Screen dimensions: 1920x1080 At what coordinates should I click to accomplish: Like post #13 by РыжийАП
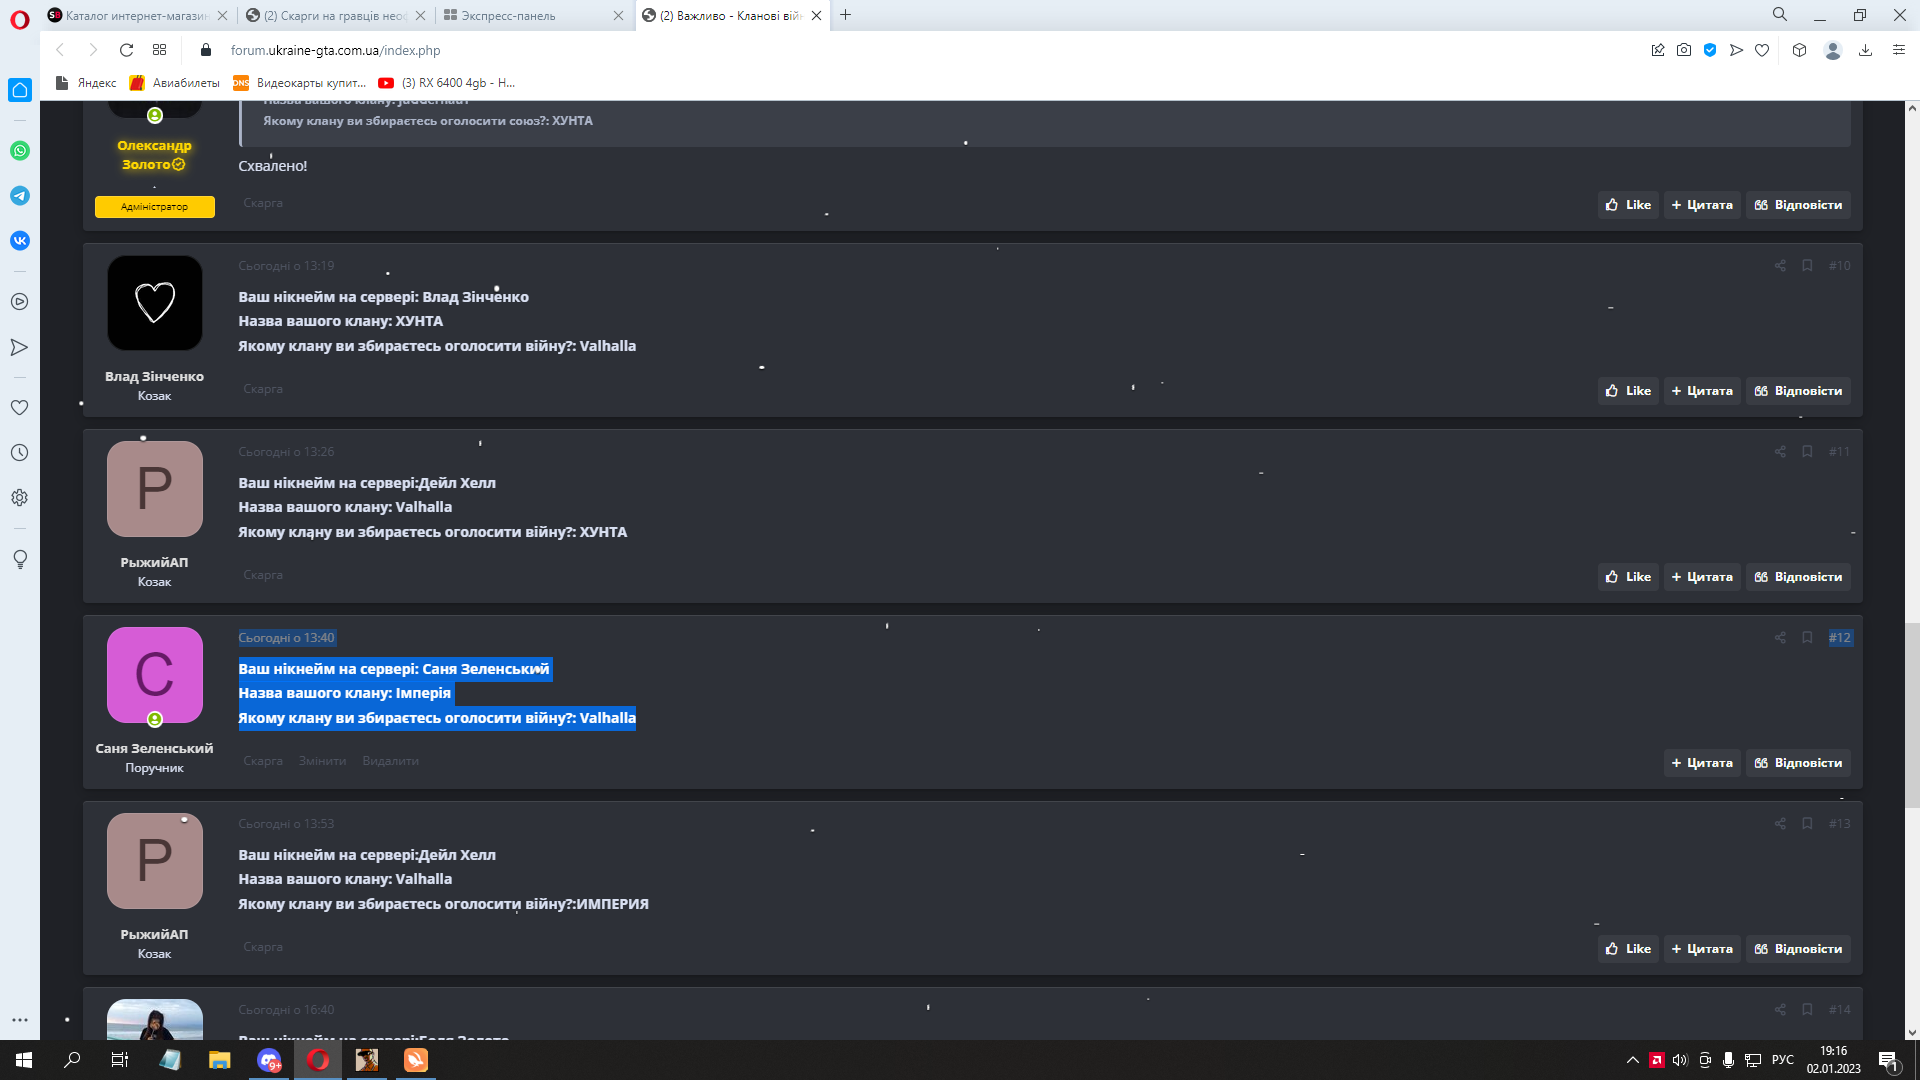(1628, 949)
